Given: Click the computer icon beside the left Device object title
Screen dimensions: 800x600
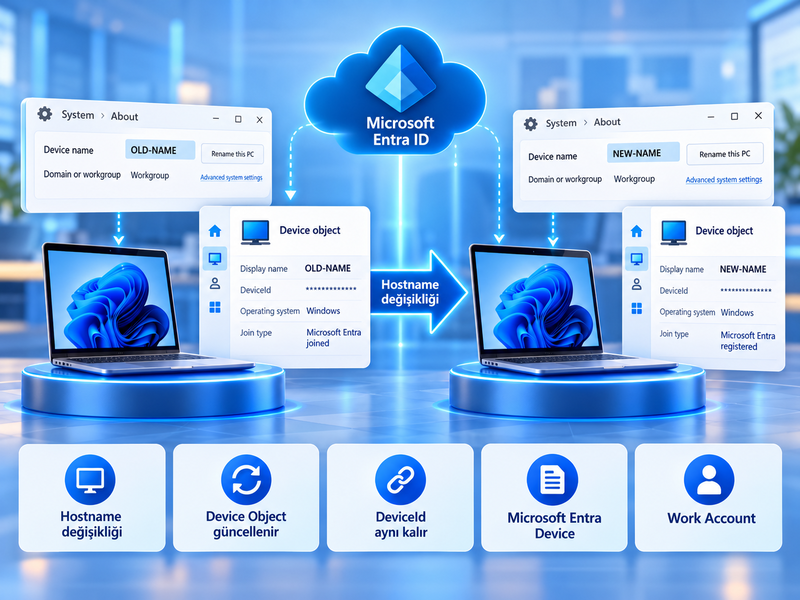Looking at the screenshot, I should coord(255,232).
